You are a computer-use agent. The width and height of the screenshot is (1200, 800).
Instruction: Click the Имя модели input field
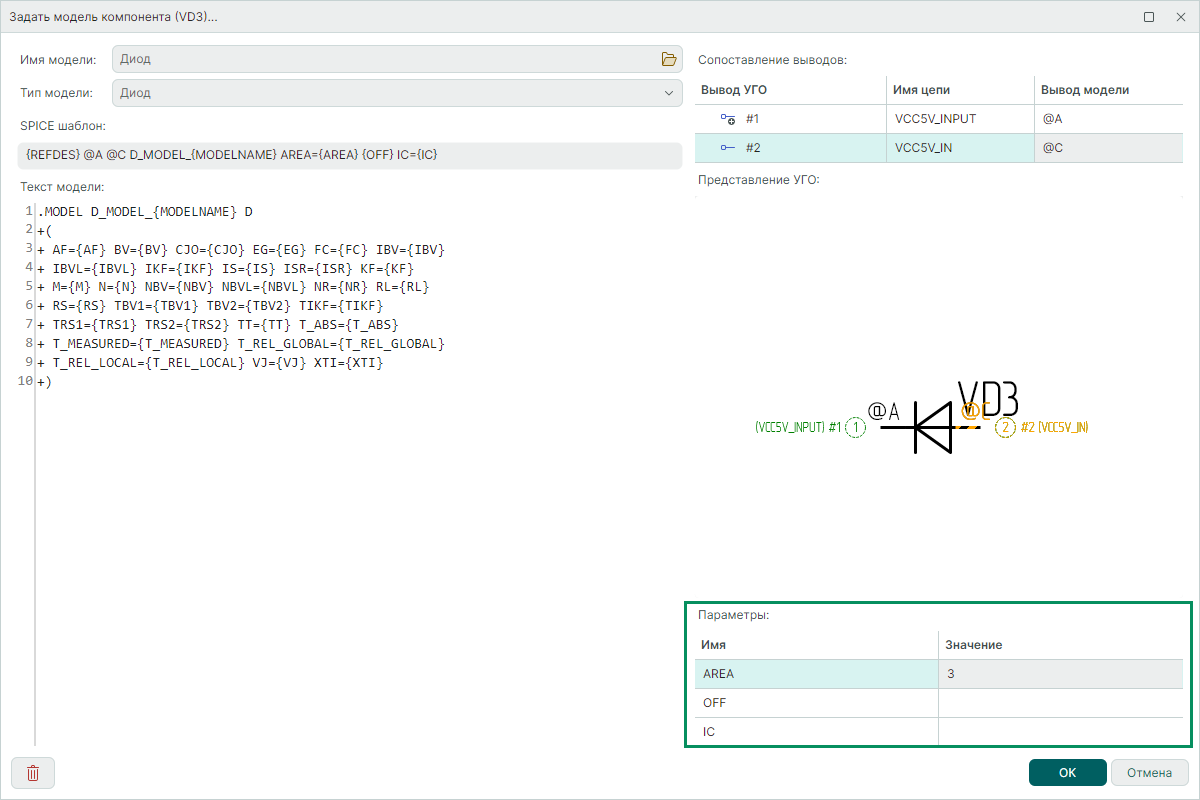pyautogui.click(x=385, y=59)
